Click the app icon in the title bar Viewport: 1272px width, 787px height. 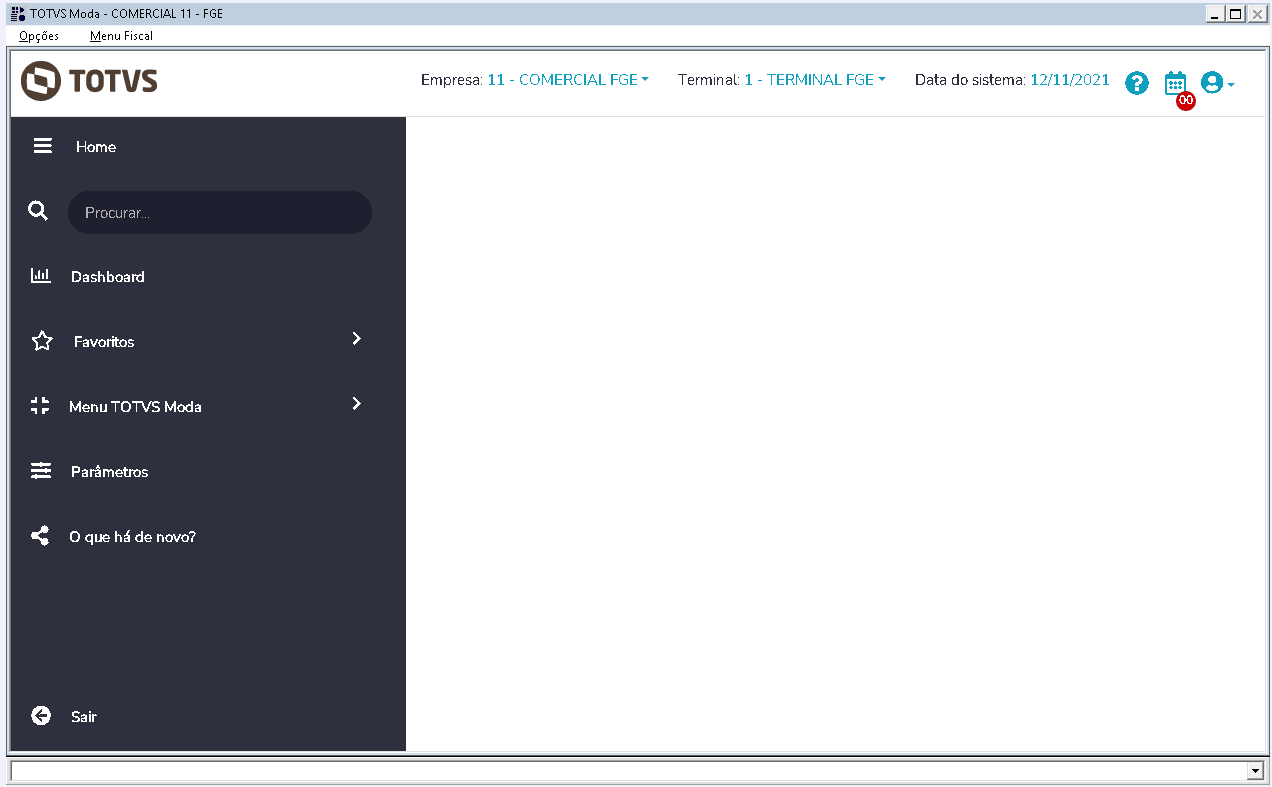click(18, 14)
